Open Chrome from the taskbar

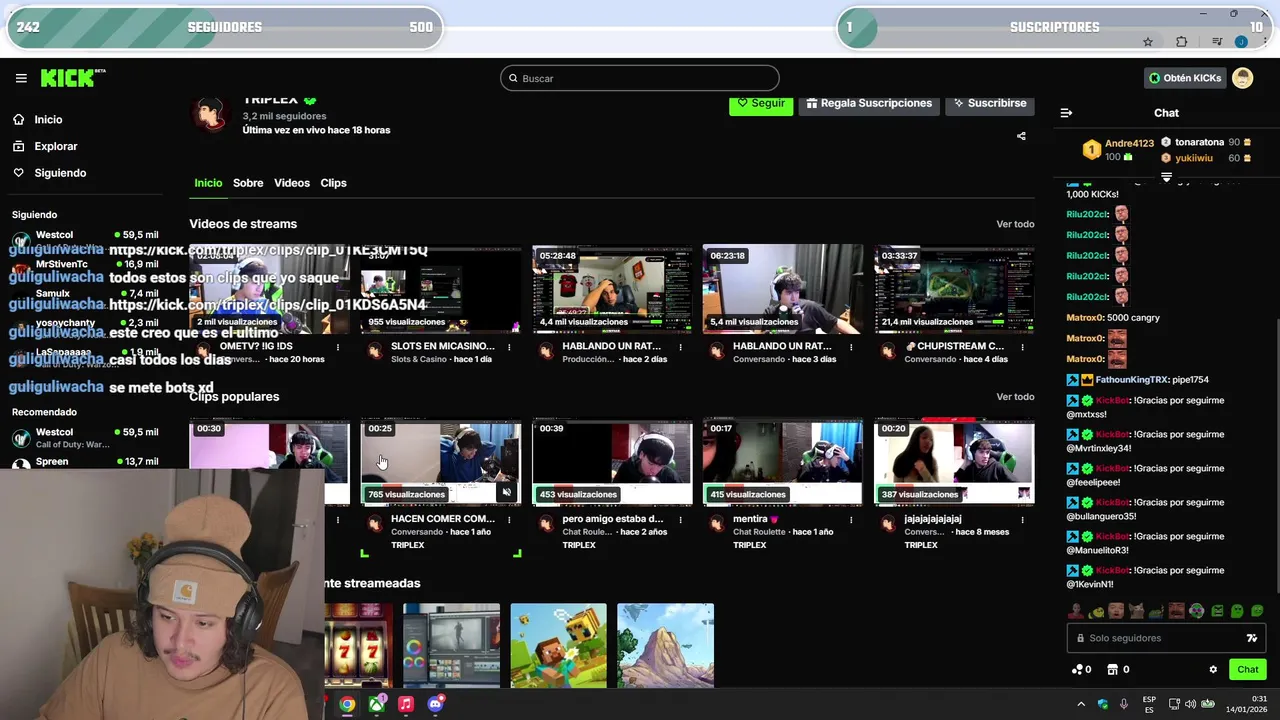pyautogui.click(x=347, y=704)
